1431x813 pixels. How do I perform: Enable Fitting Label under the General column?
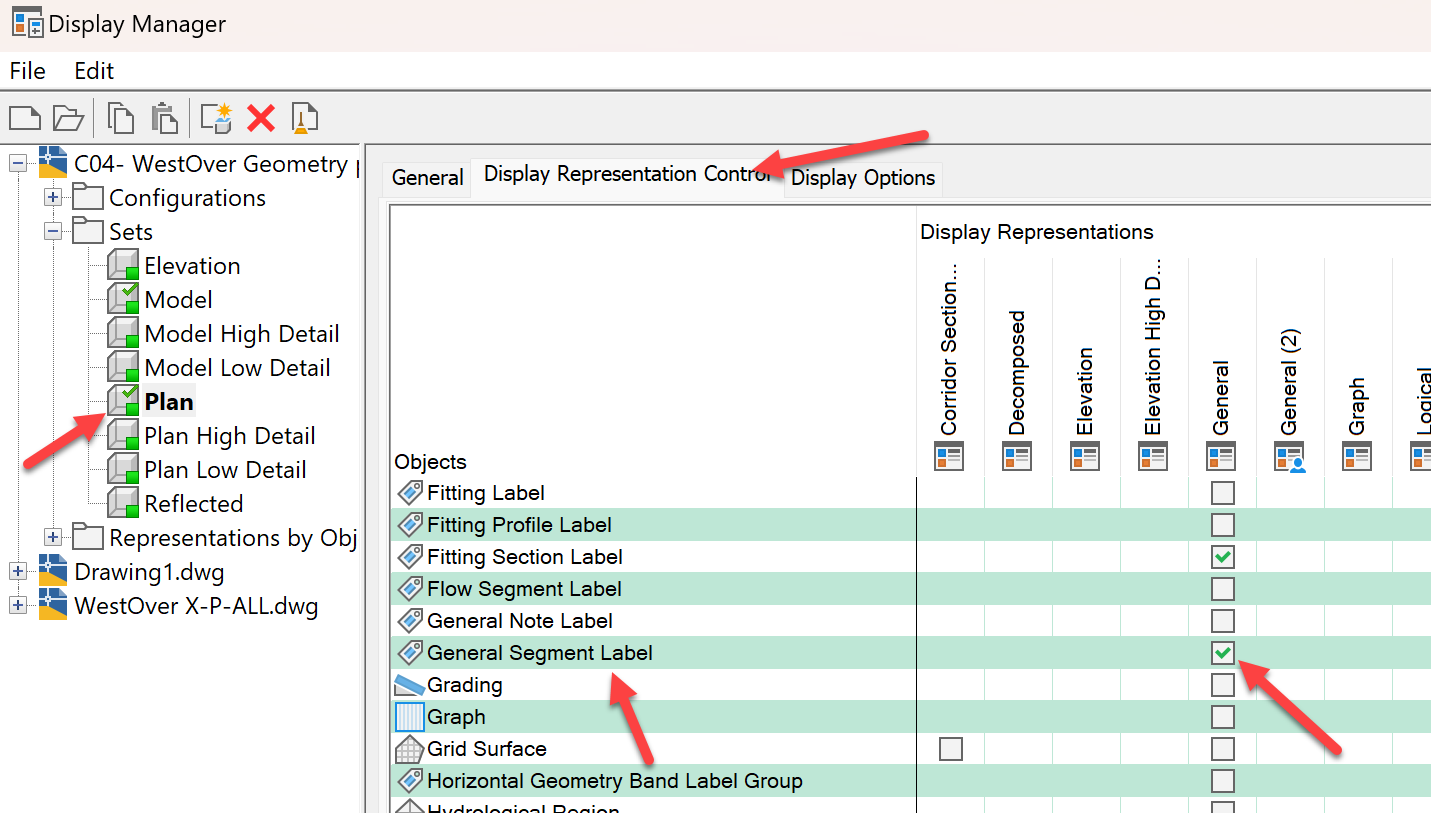pyautogui.click(x=1222, y=492)
